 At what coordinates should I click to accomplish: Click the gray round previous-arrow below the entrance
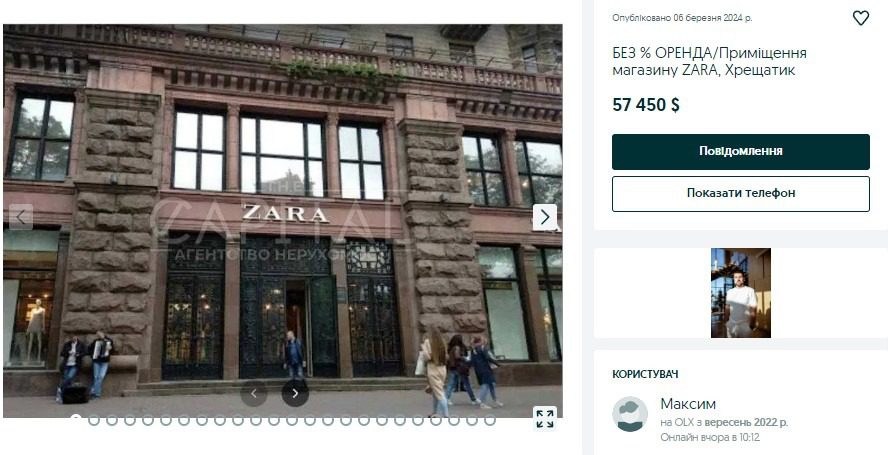254,393
